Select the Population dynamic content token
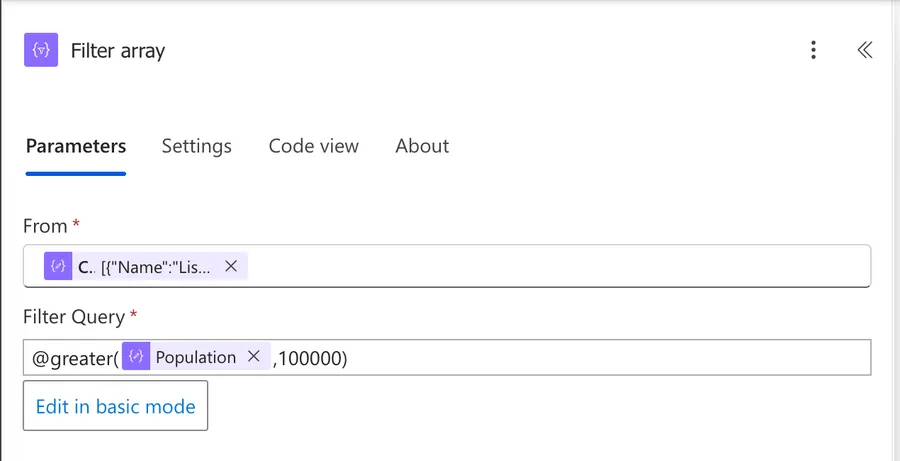 (196, 357)
